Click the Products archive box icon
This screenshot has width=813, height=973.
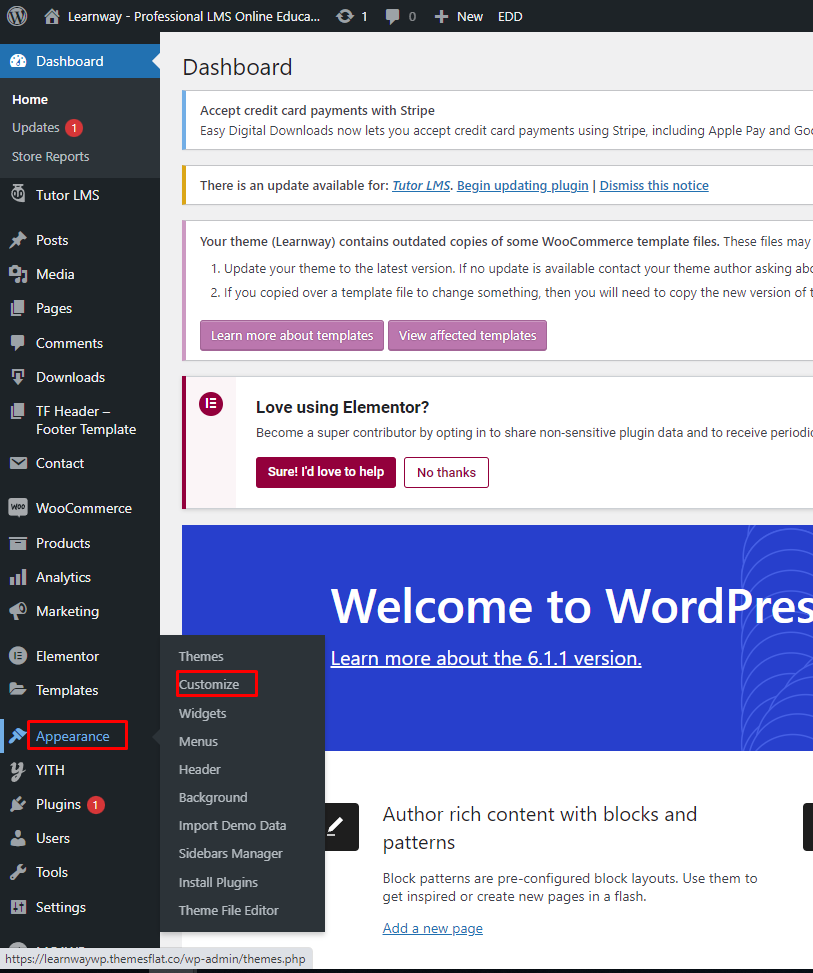[18, 543]
